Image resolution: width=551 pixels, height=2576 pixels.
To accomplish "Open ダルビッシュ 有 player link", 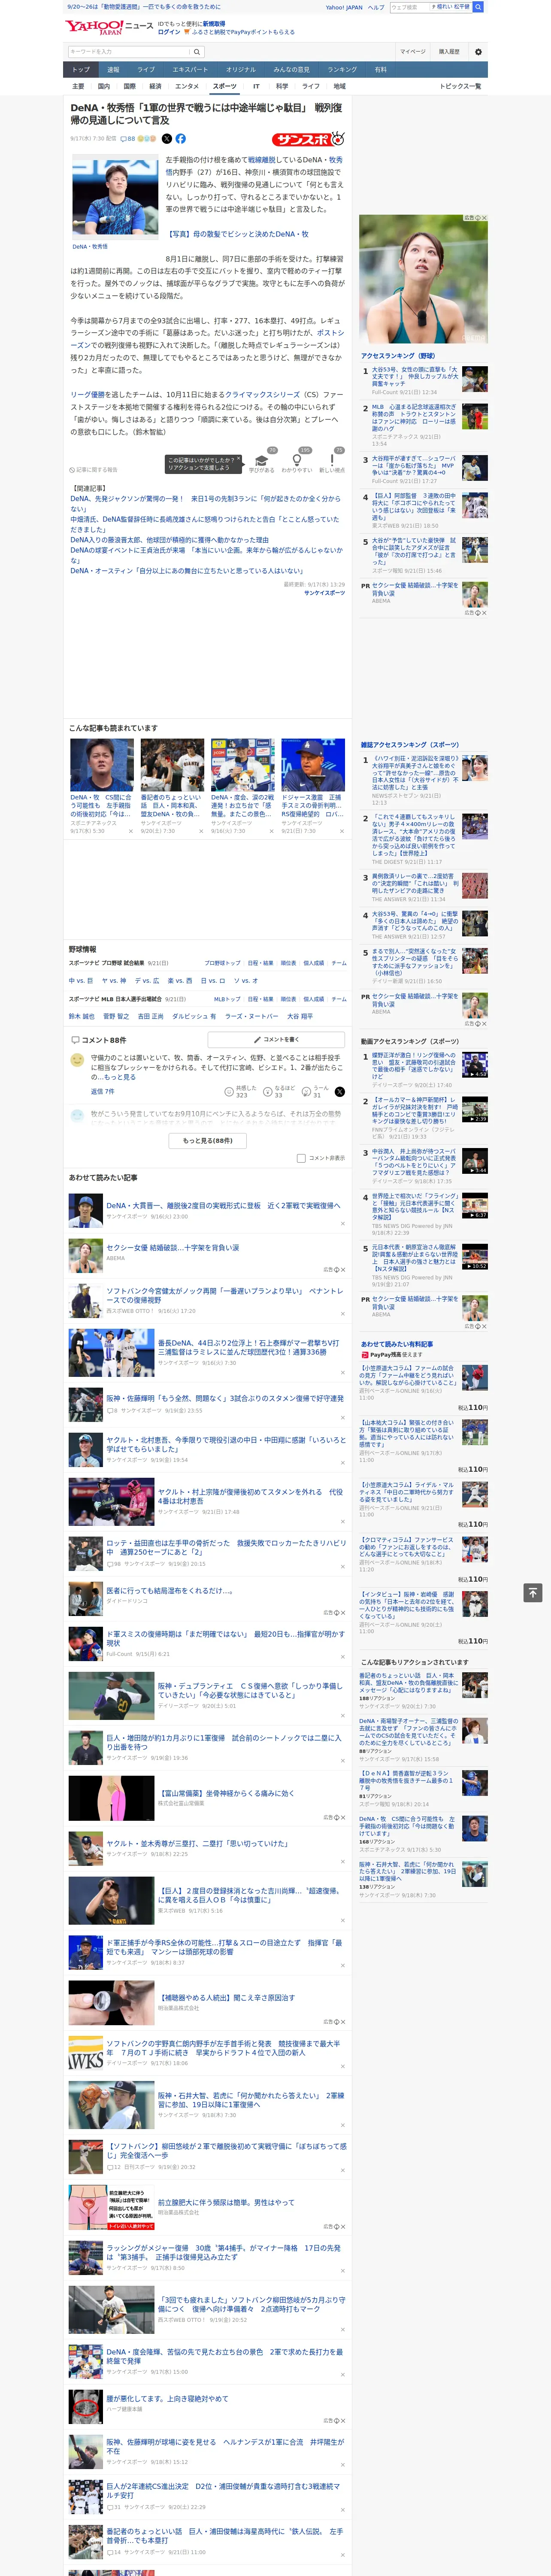I will pyautogui.click(x=193, y=1016).
